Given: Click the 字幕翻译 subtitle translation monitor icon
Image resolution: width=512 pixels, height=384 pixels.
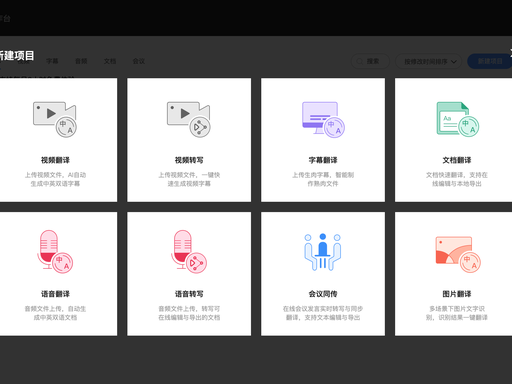Looking at the screenshot, I should point(323,119).
